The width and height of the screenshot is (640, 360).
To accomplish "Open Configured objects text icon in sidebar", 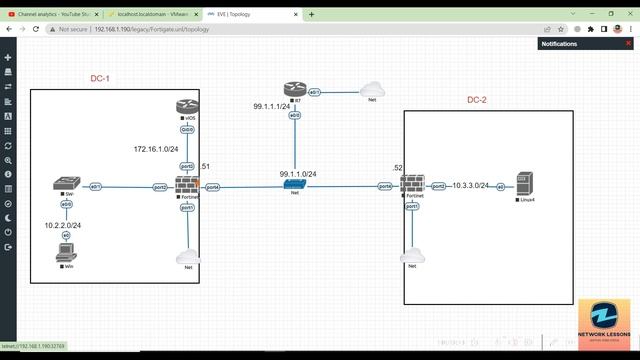I will coord(8,116).
